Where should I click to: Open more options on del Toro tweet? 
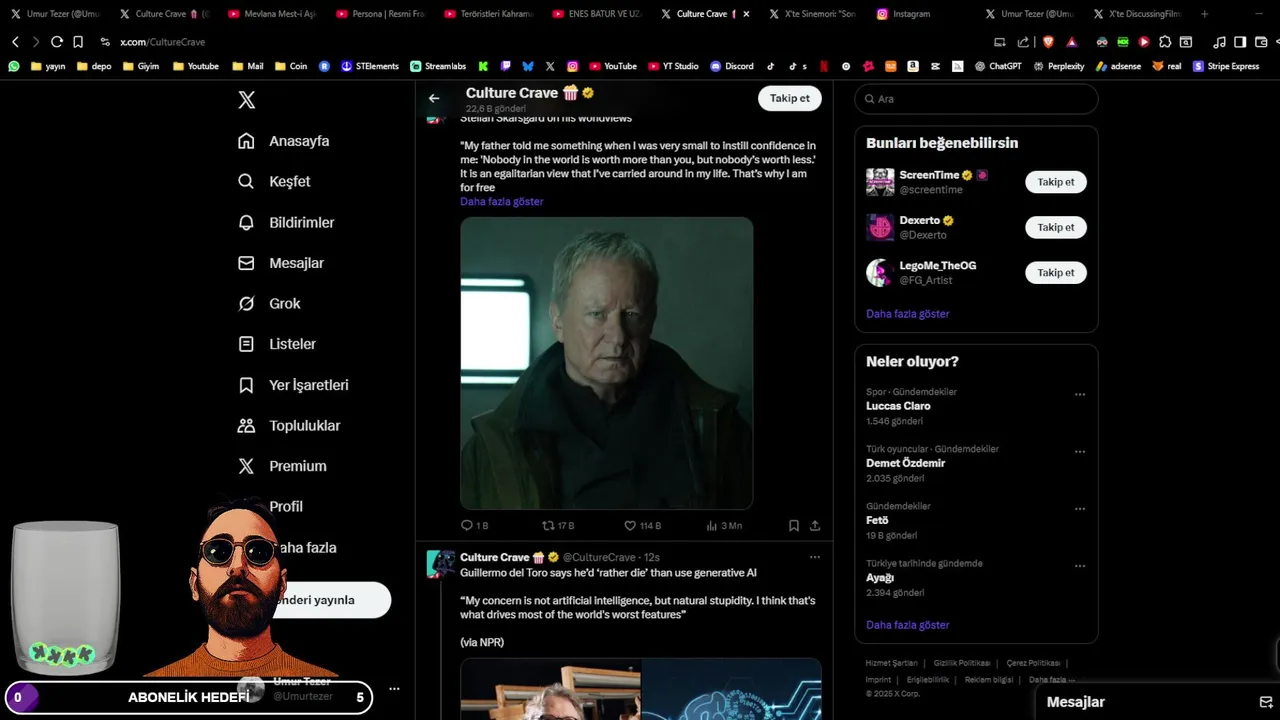tap(815, 557)
